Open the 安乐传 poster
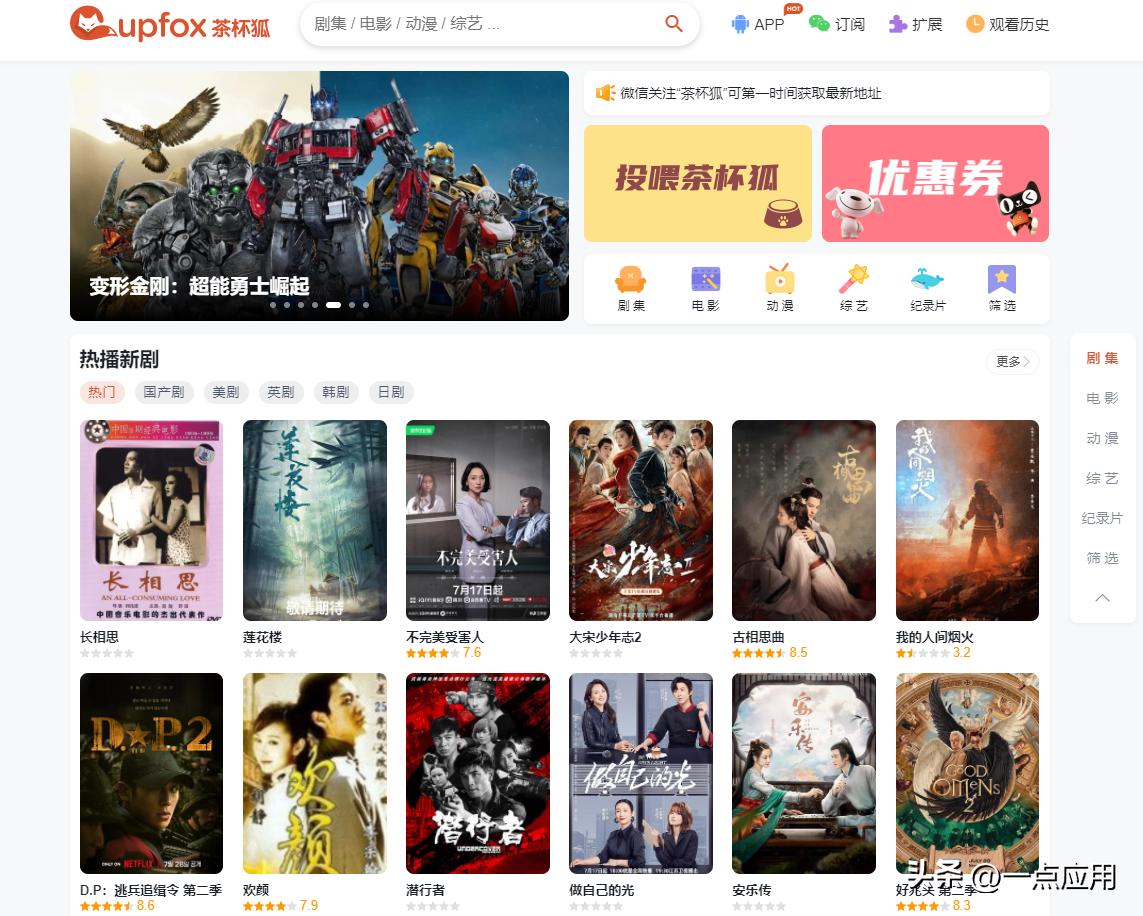 [804, 773]
